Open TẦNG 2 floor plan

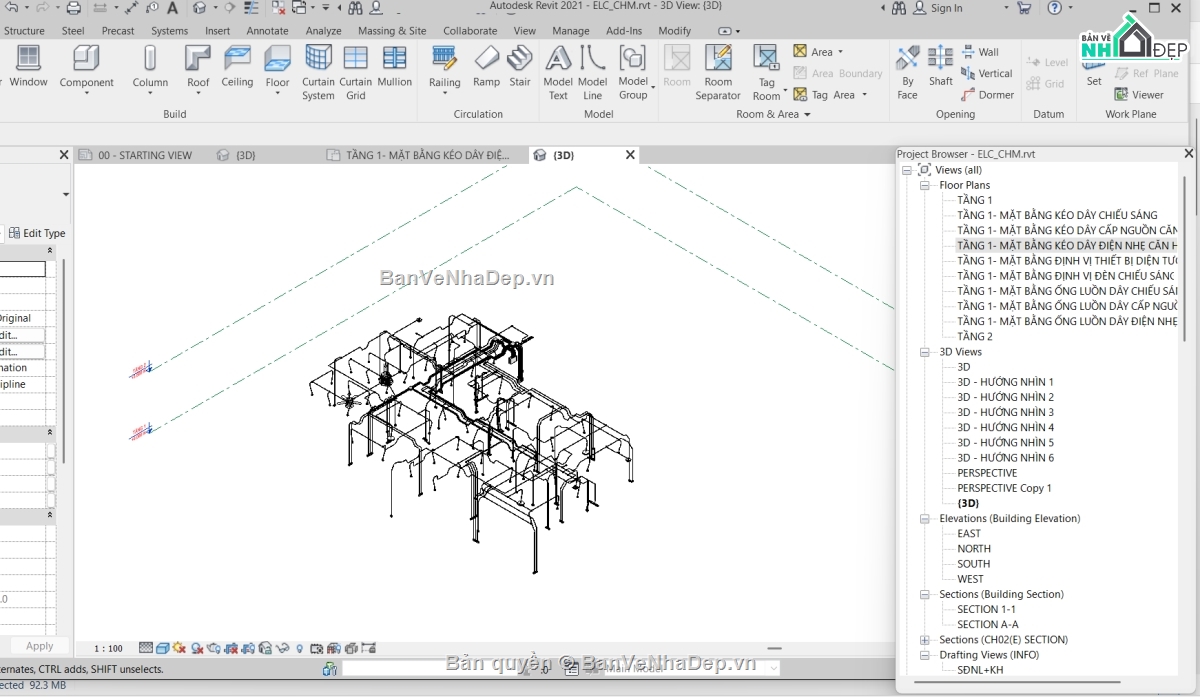(x=975, y=337)
